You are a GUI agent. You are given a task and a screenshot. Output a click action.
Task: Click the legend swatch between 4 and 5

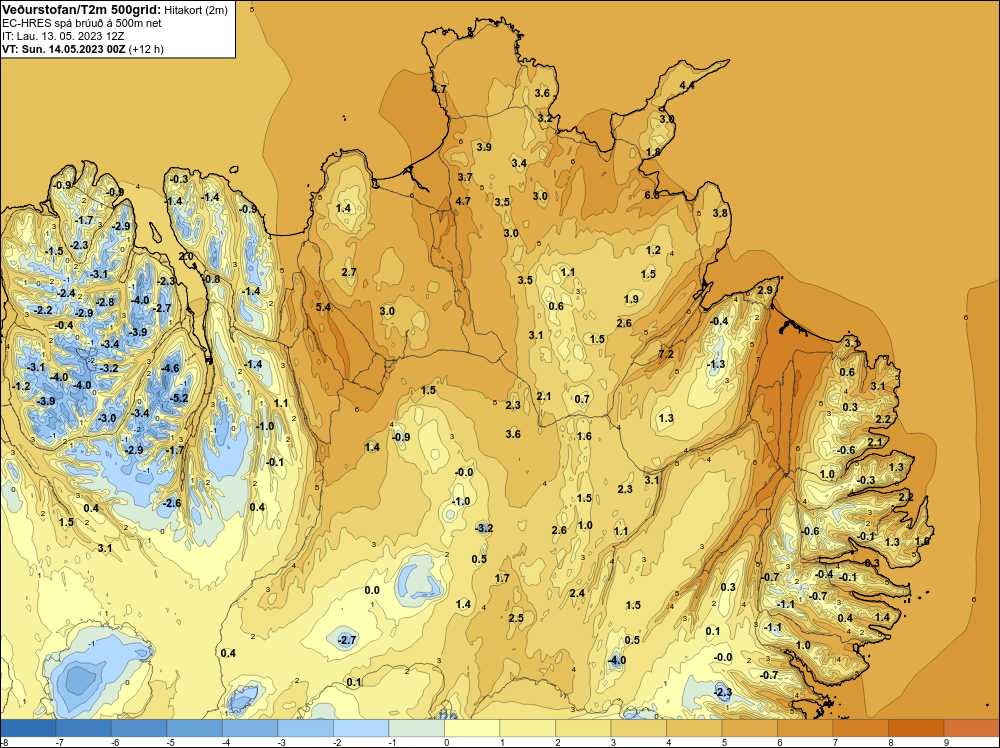coord(694,728)
